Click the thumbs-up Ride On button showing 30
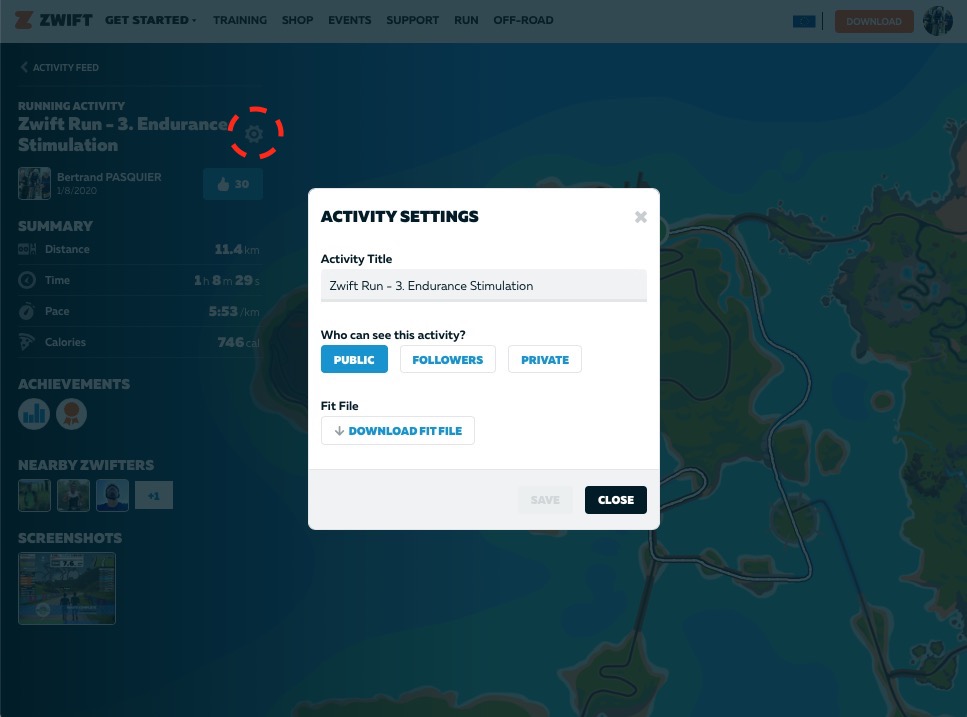Screen dimensions: 967x717 click(x=233, y=184)
